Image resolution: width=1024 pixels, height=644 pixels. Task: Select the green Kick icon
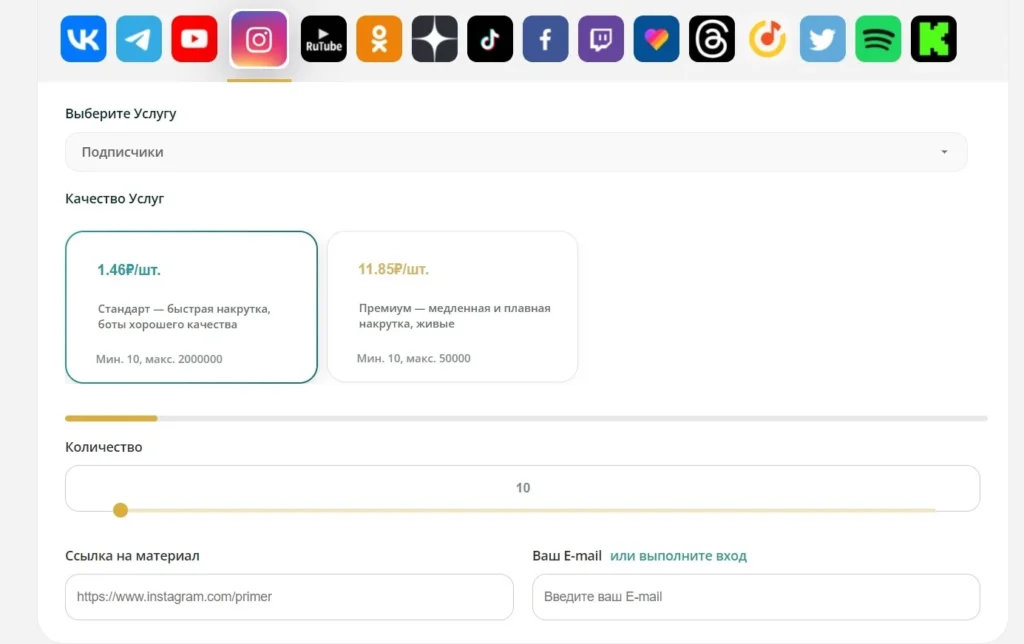click(934, 39)
